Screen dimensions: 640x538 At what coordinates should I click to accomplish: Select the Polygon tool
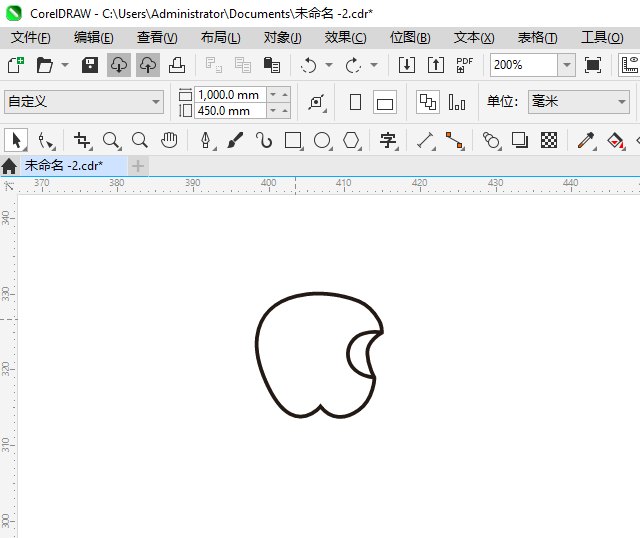point(352,140)
